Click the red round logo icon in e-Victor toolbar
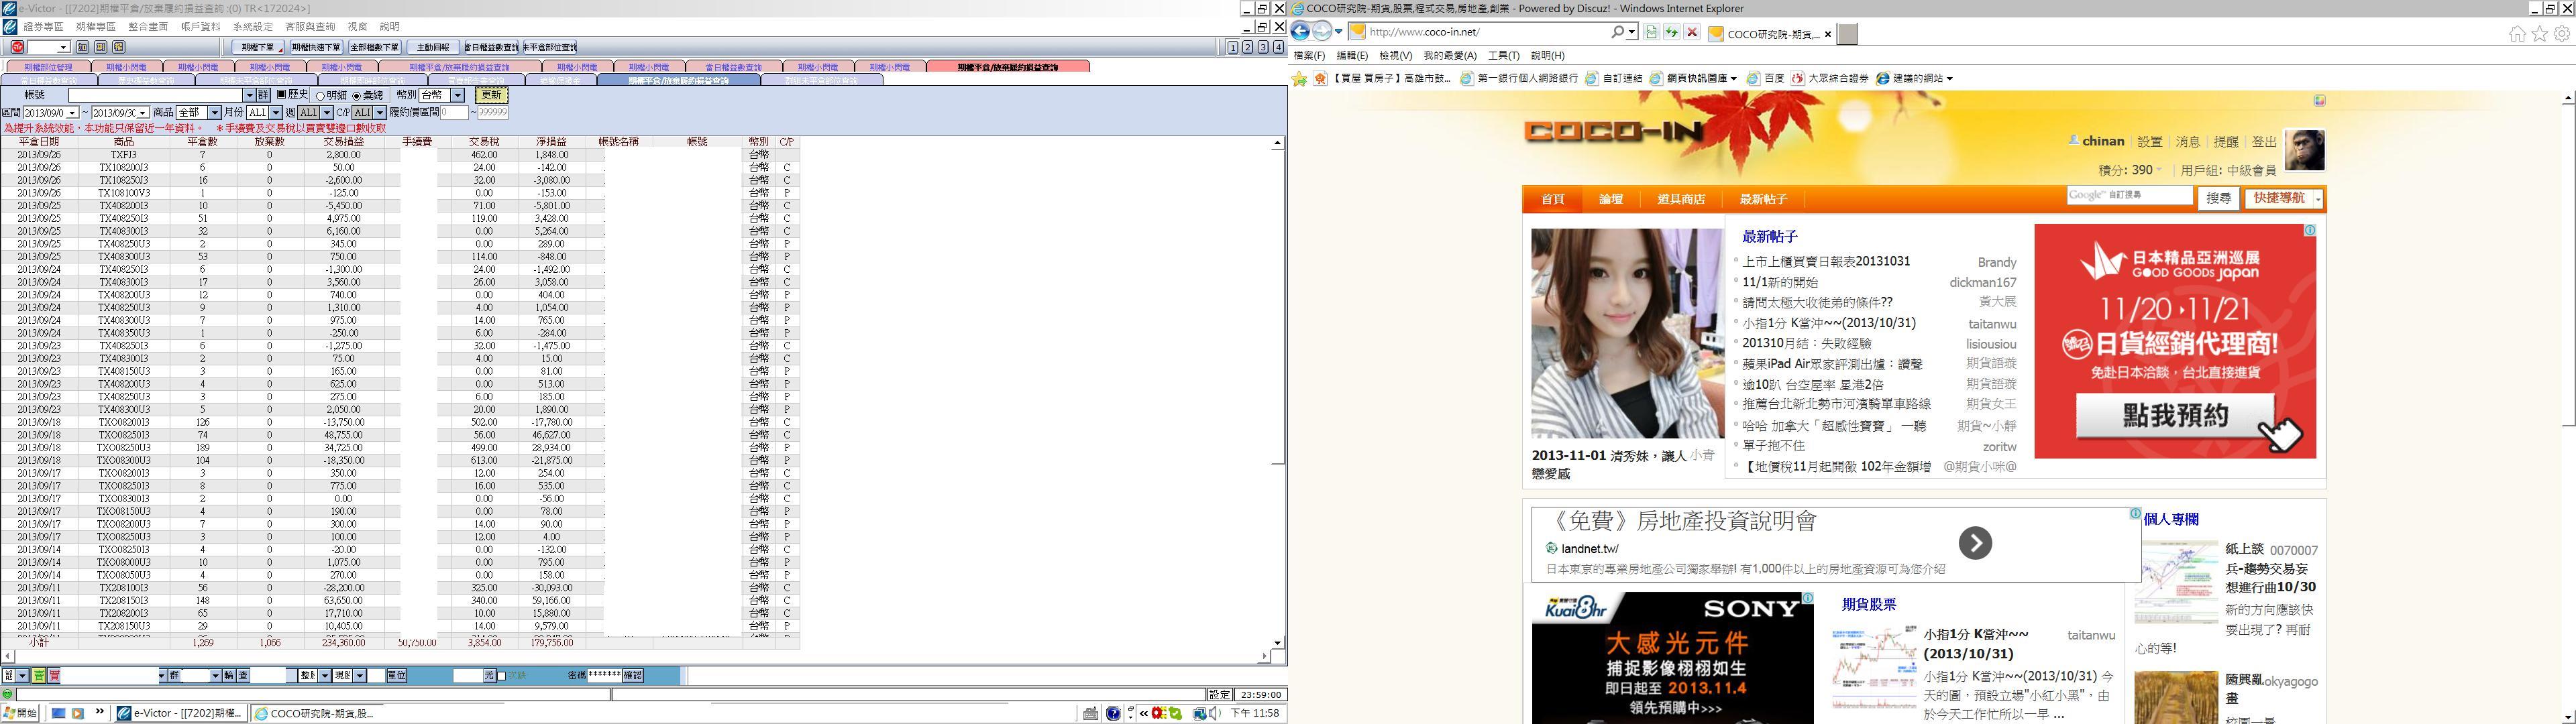This screenshot has height=724, width=2576. click(17, 47)
